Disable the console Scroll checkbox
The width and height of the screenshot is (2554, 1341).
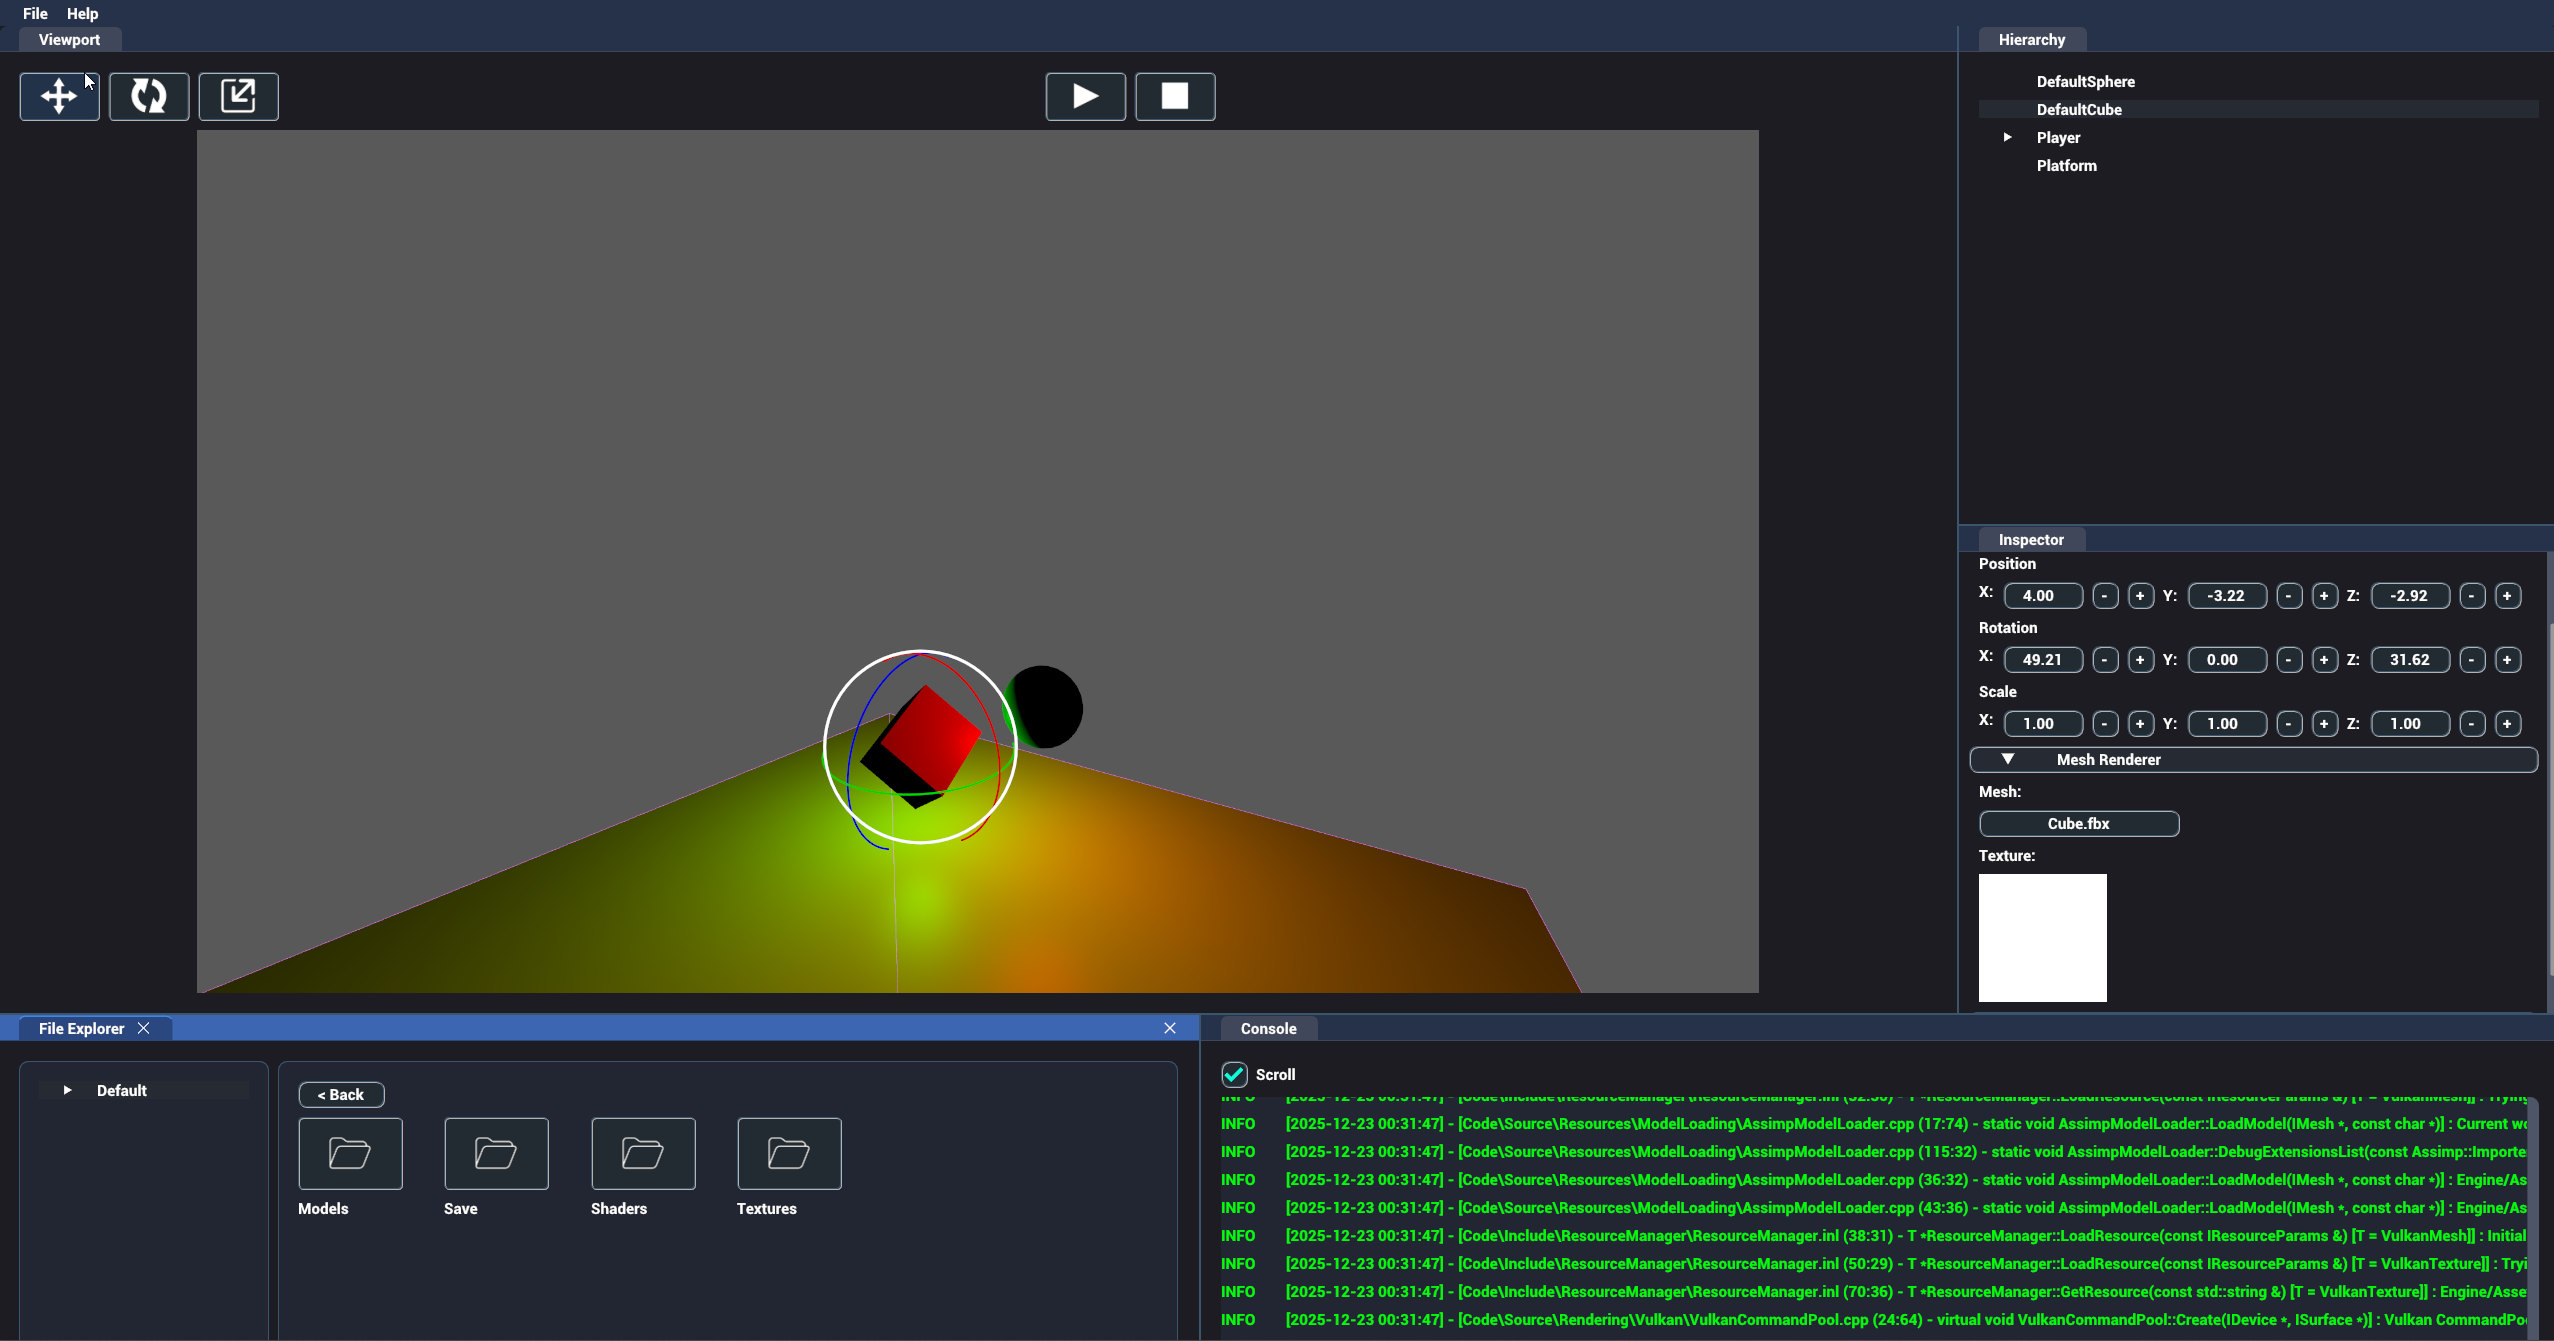click(x=1234, y=1074)
